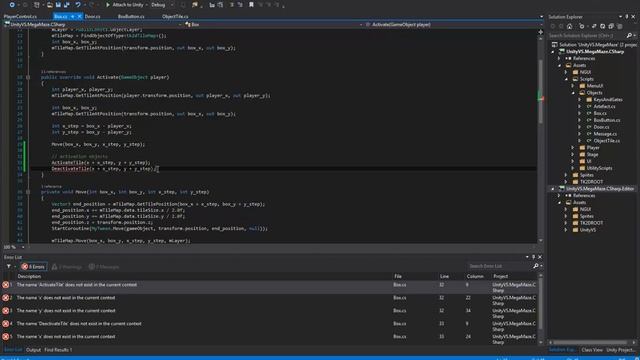Select BoxButton.cs in Solution Explorer

607,120
